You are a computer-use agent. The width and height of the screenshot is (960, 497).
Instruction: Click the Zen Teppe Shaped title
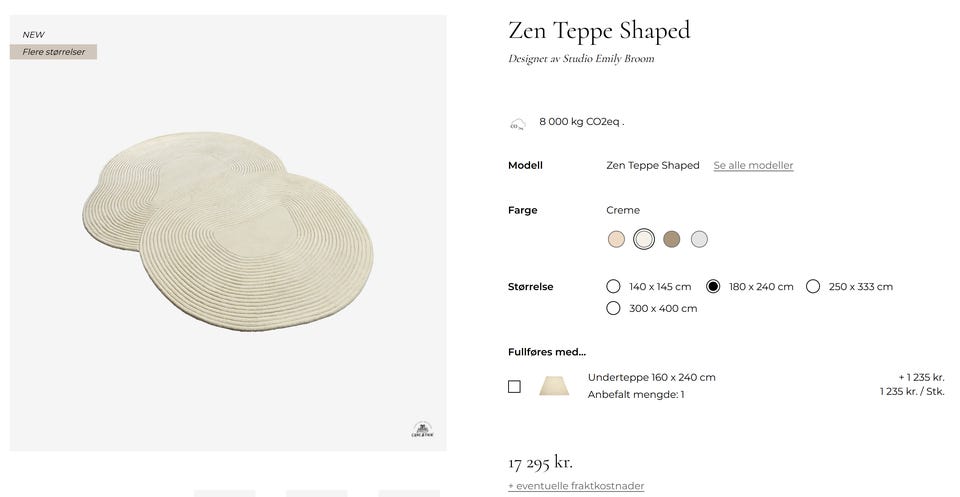click(x=599, y=31)
